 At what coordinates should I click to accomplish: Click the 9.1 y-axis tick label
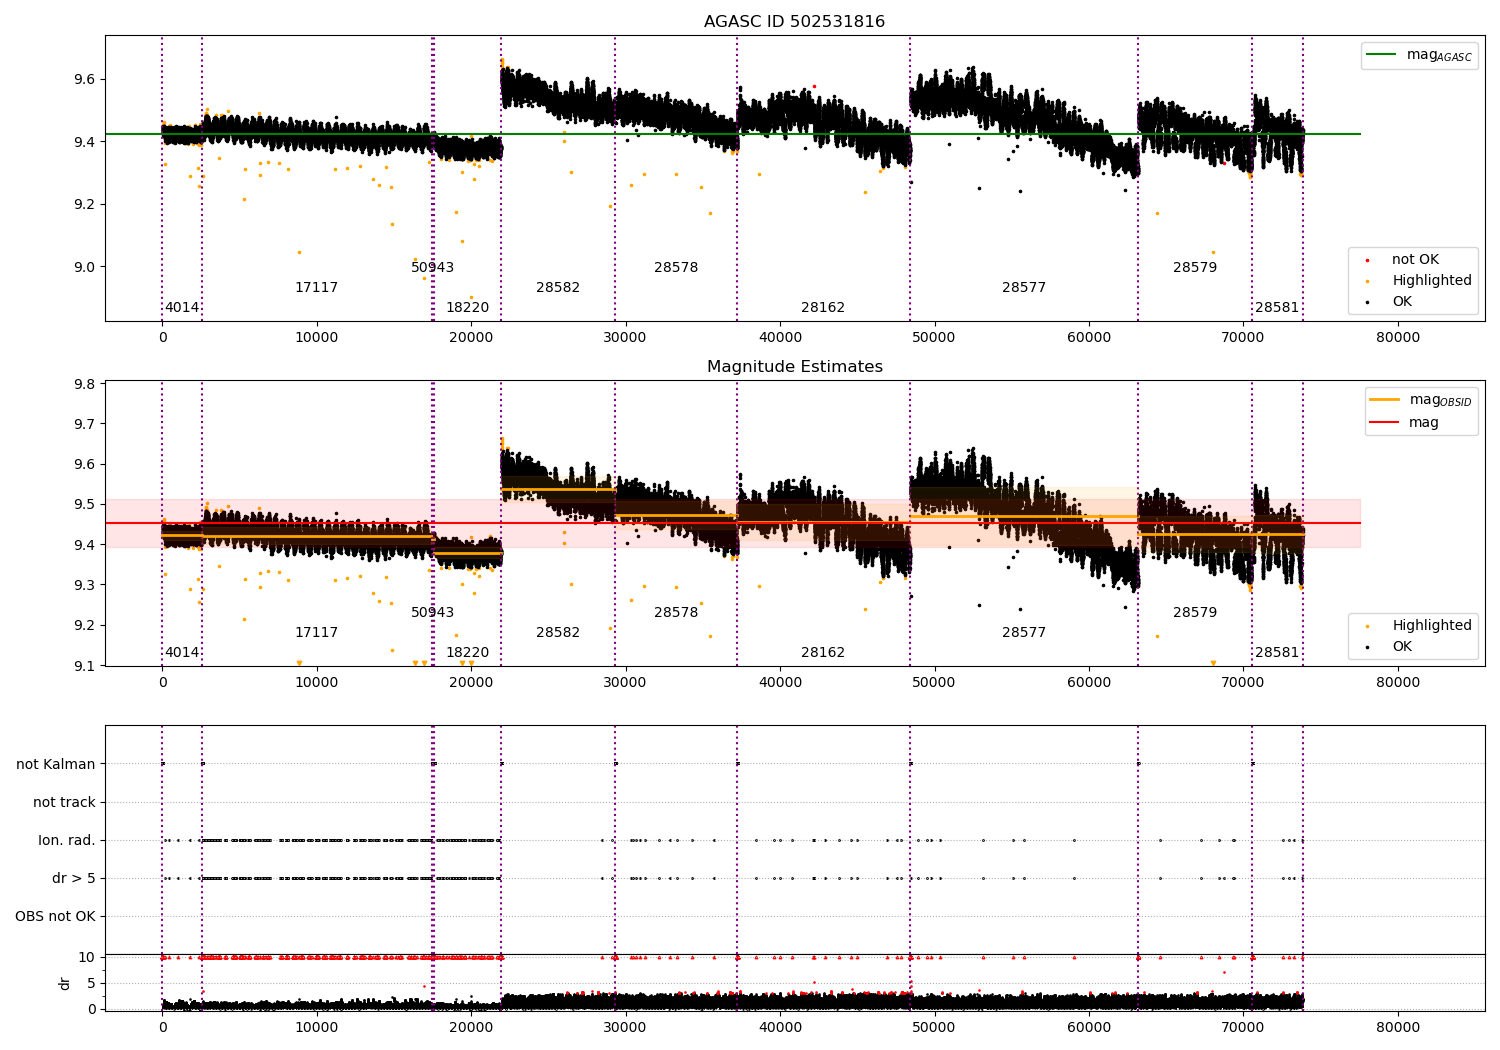(85, 665)
